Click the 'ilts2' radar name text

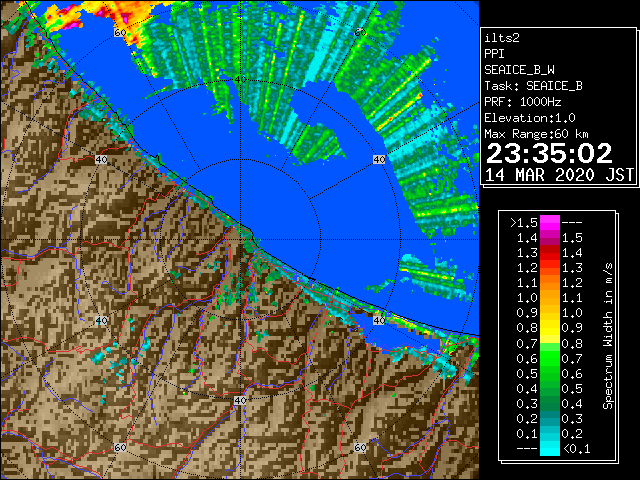click(x=502, y=38)
